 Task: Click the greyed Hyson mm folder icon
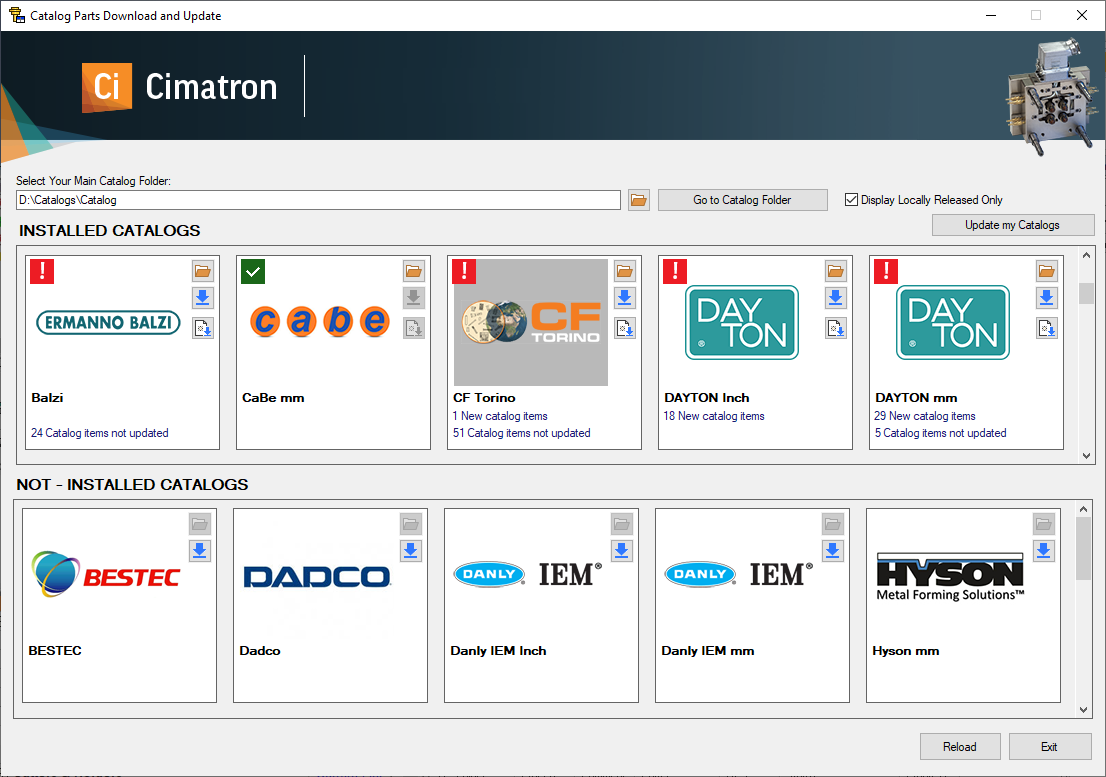(1044, 524)
